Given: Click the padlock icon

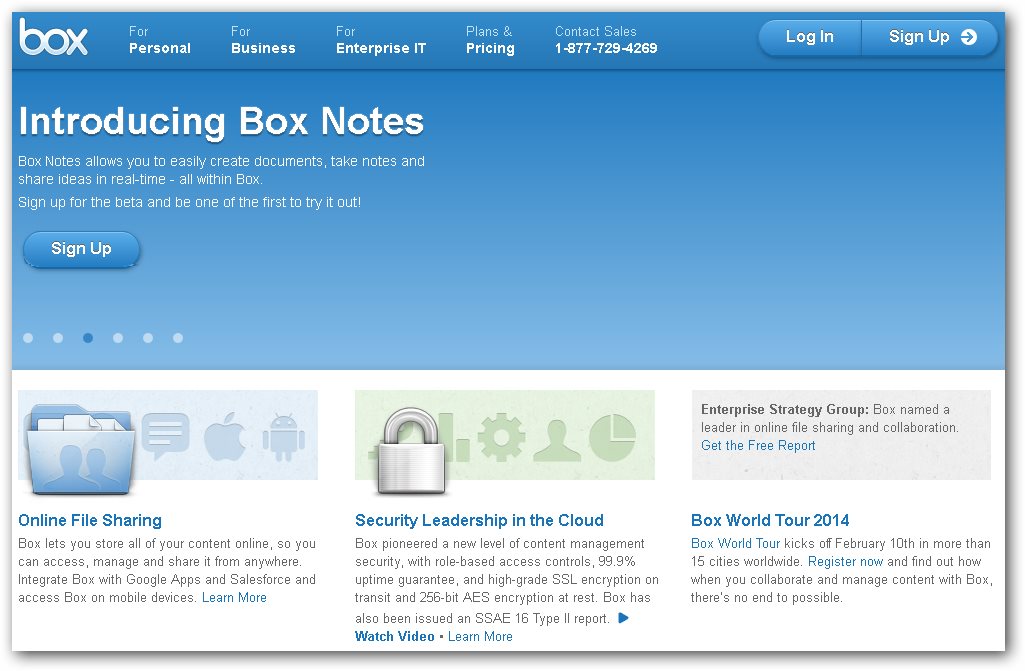Looking at the screenshot, I should tap(412, 450).
